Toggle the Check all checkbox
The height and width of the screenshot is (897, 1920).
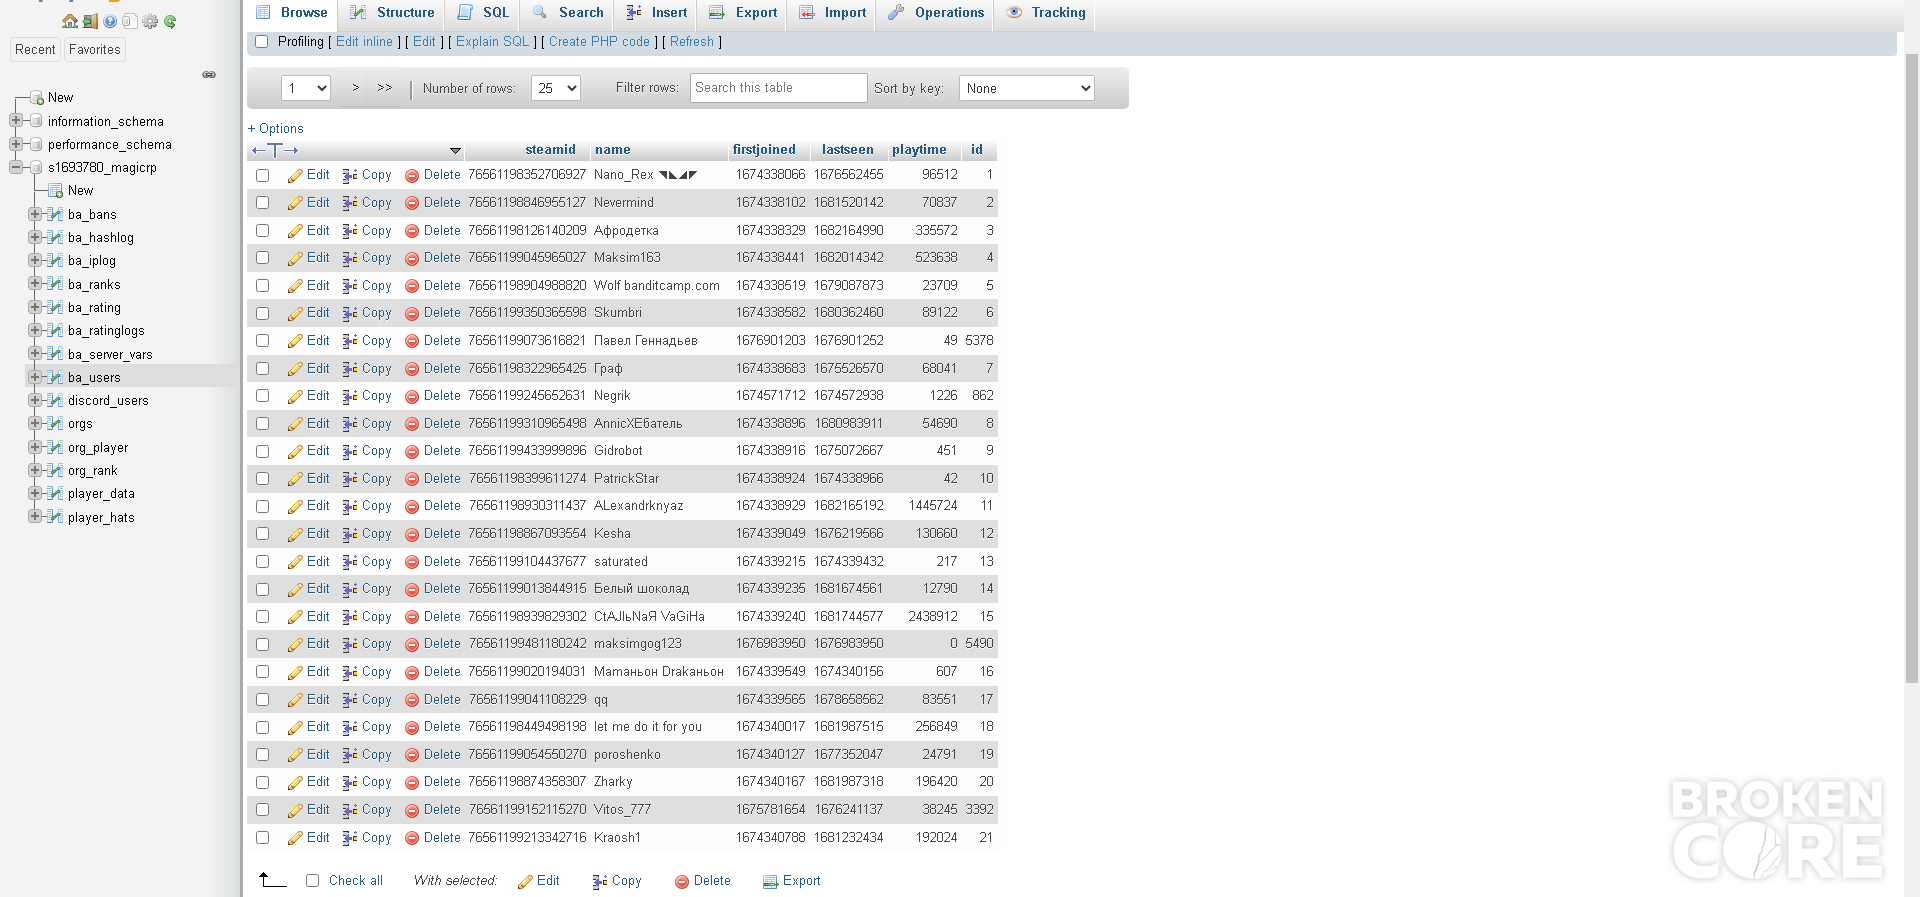point(313,881)
